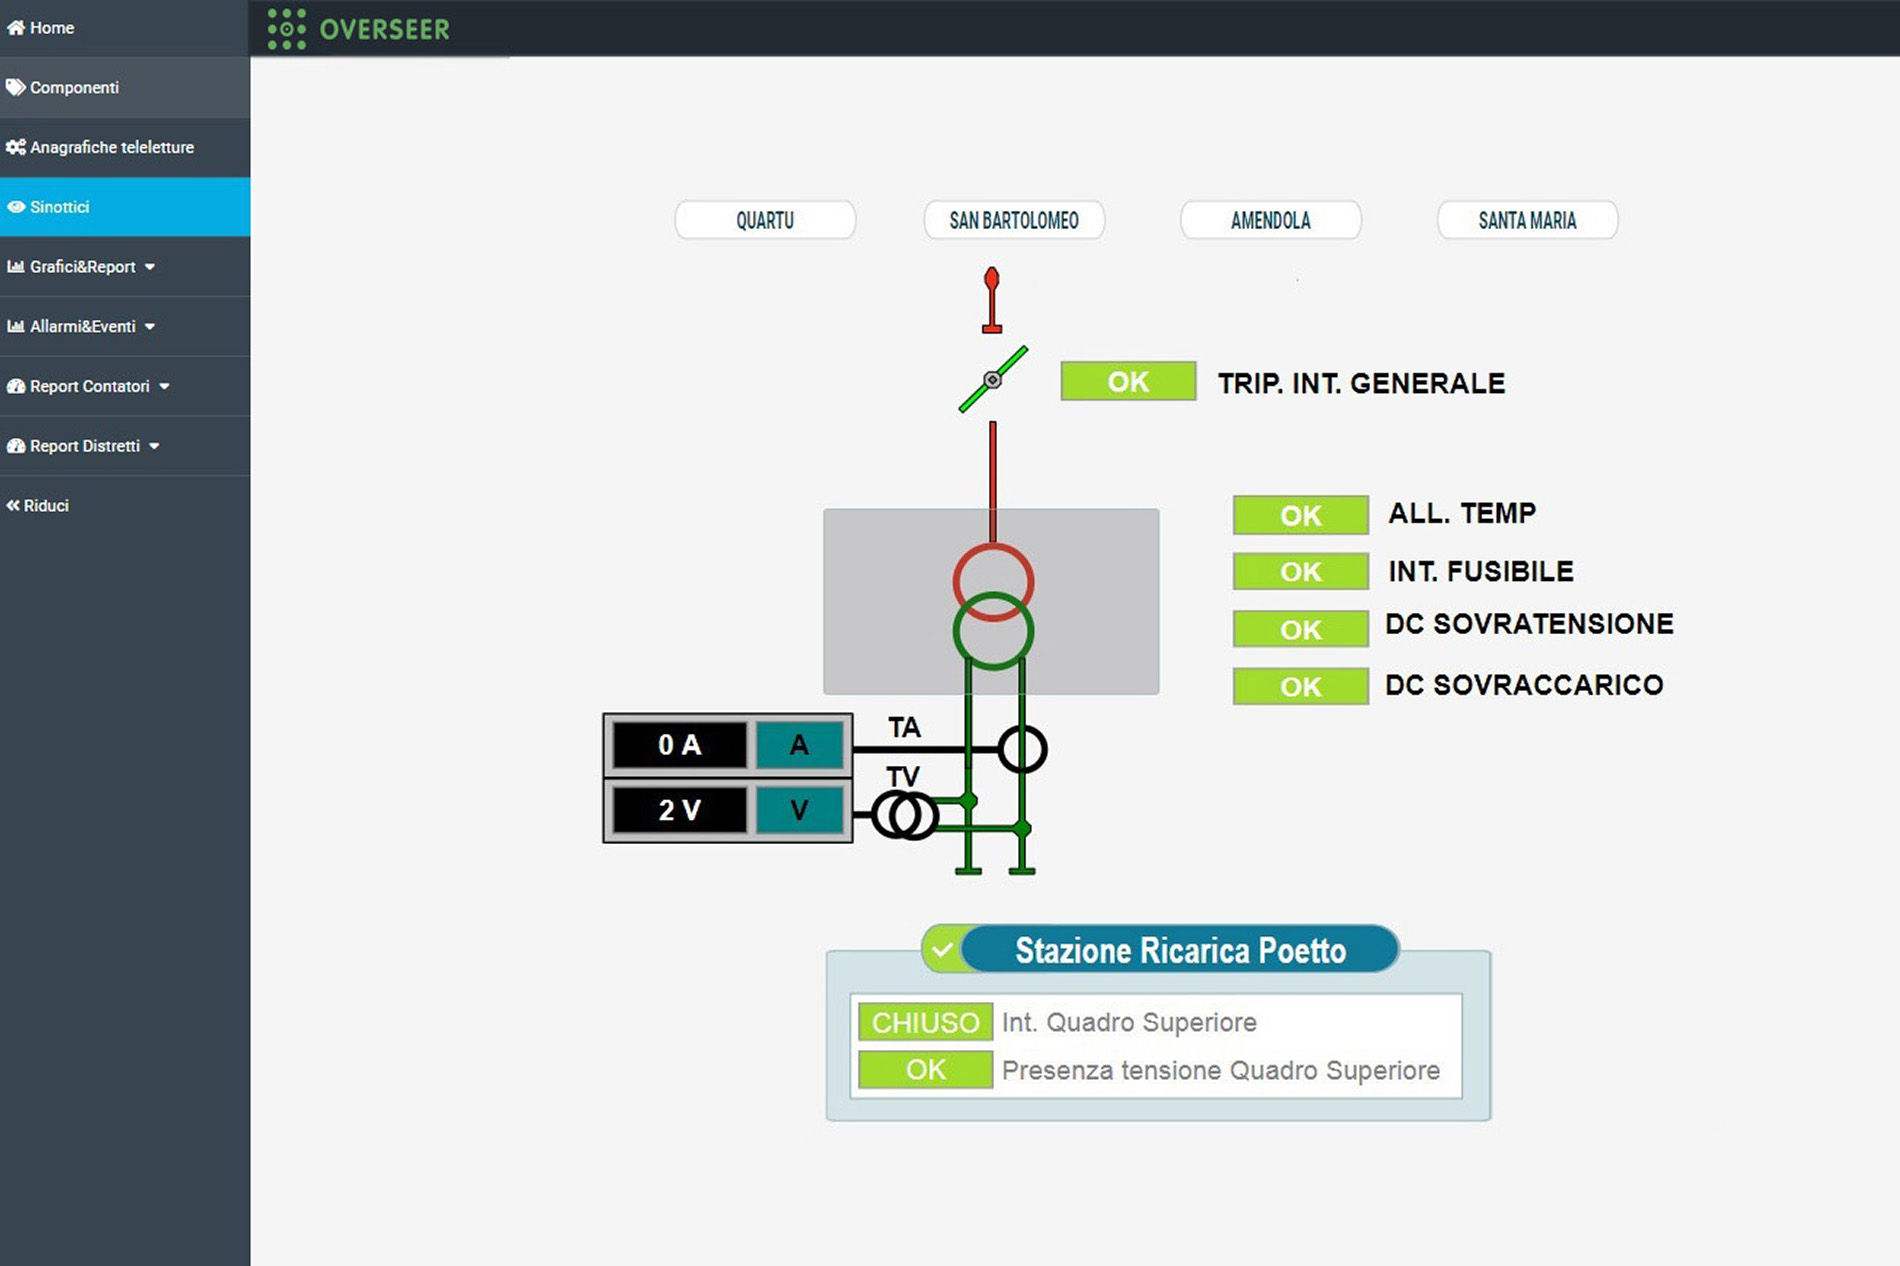Switch to the QUARTU station
This screenshot has height=1266, width=1900.
(765, 220)
